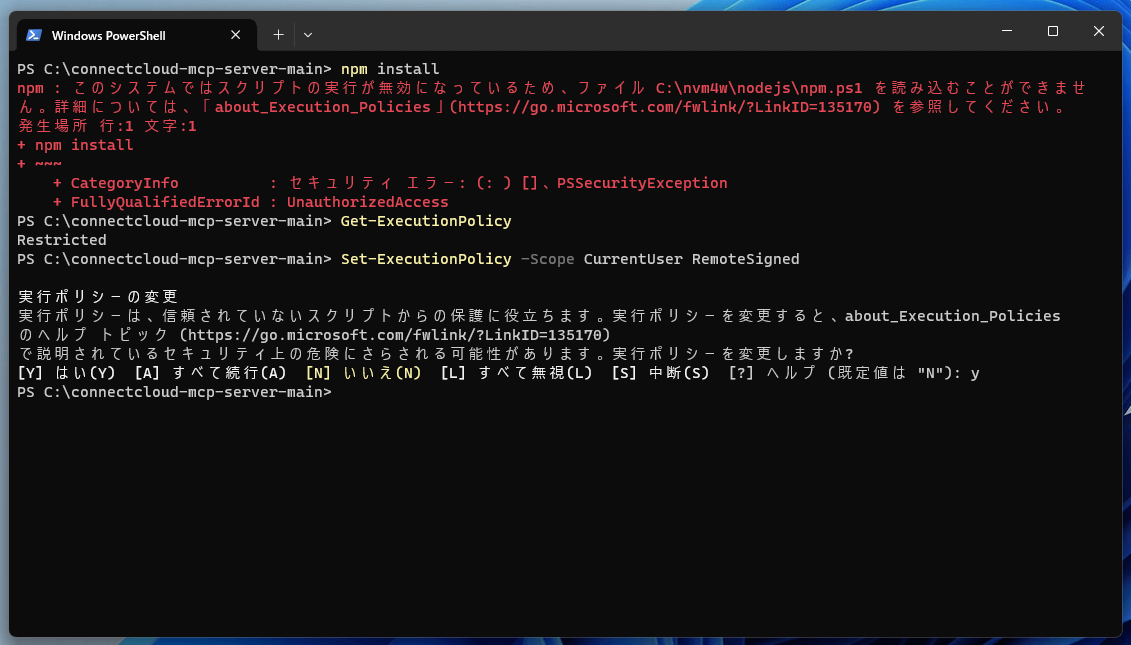
Task: Select the blue PowerShell logo in the tab bar
Action: [x=35, y=34]
